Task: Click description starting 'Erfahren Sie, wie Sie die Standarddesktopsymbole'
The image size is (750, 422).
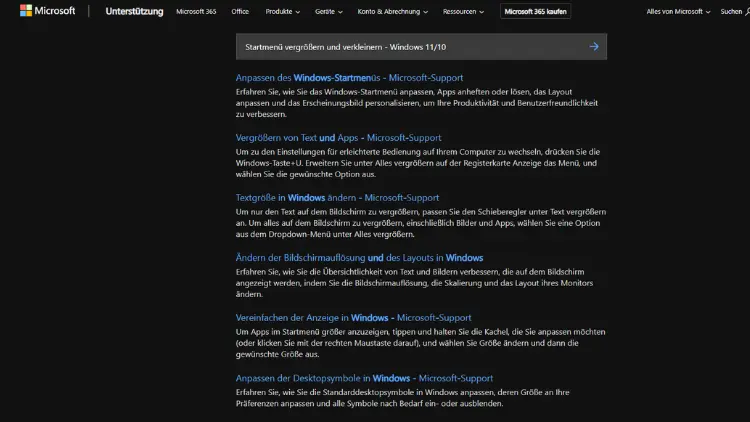Action: (x=403, y=398)
